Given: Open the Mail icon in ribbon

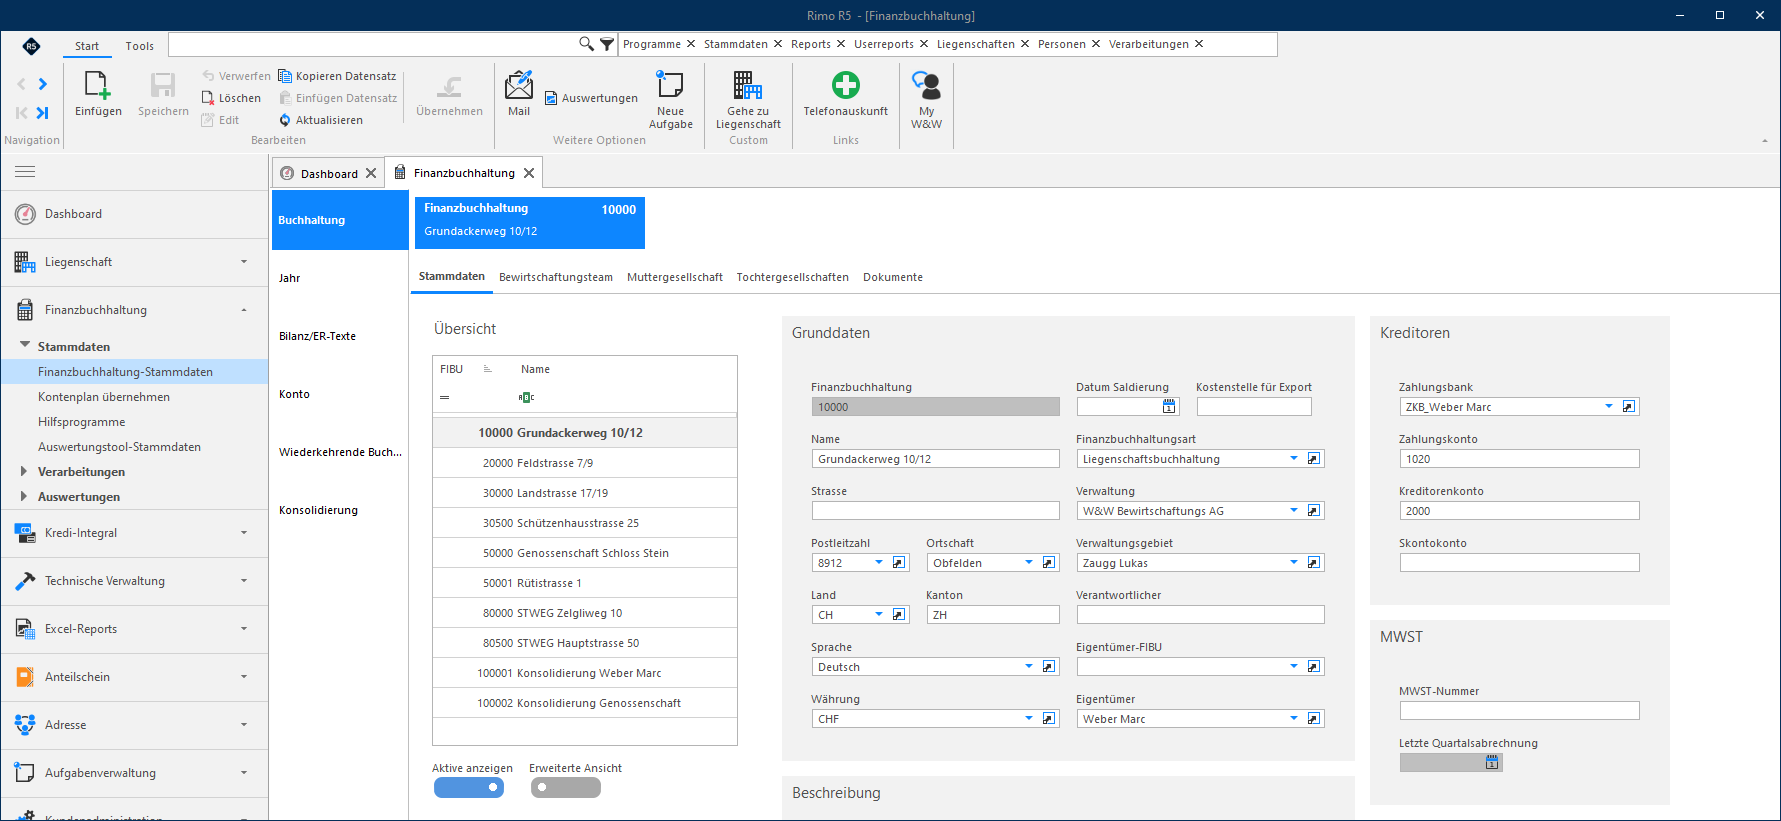Looking at the screenshot, I should pos(519,86).
